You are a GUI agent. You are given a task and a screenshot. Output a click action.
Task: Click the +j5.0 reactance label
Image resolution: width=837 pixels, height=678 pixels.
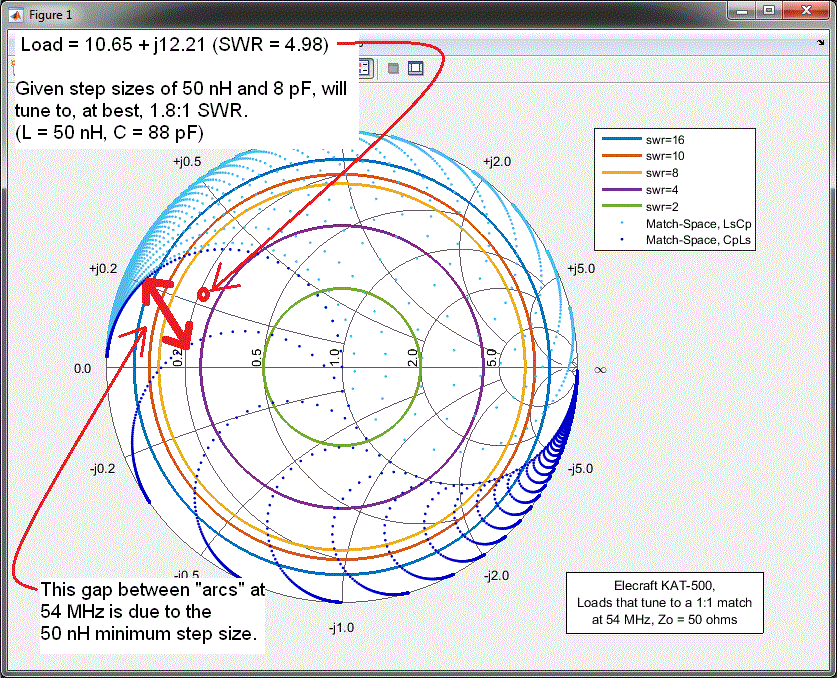click(581, 269)
